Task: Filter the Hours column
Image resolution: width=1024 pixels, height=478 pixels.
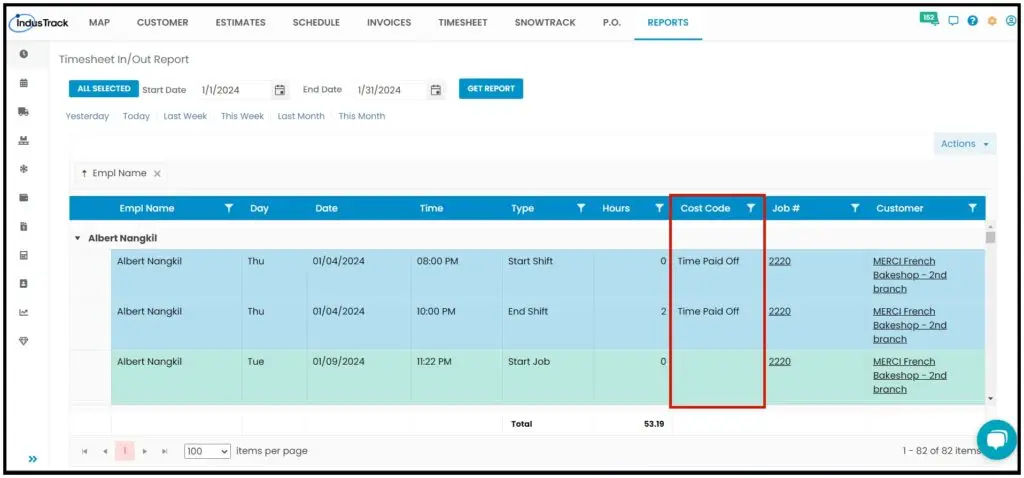Action: pos(659,208)
